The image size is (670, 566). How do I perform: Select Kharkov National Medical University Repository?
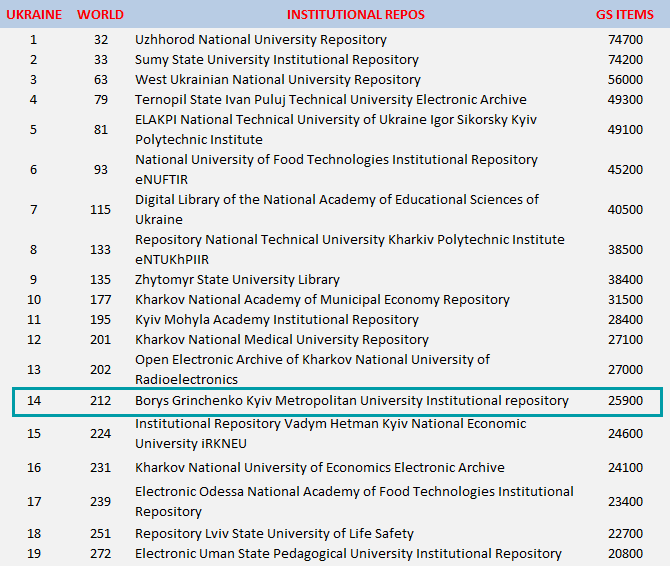(x=282, y=340)
